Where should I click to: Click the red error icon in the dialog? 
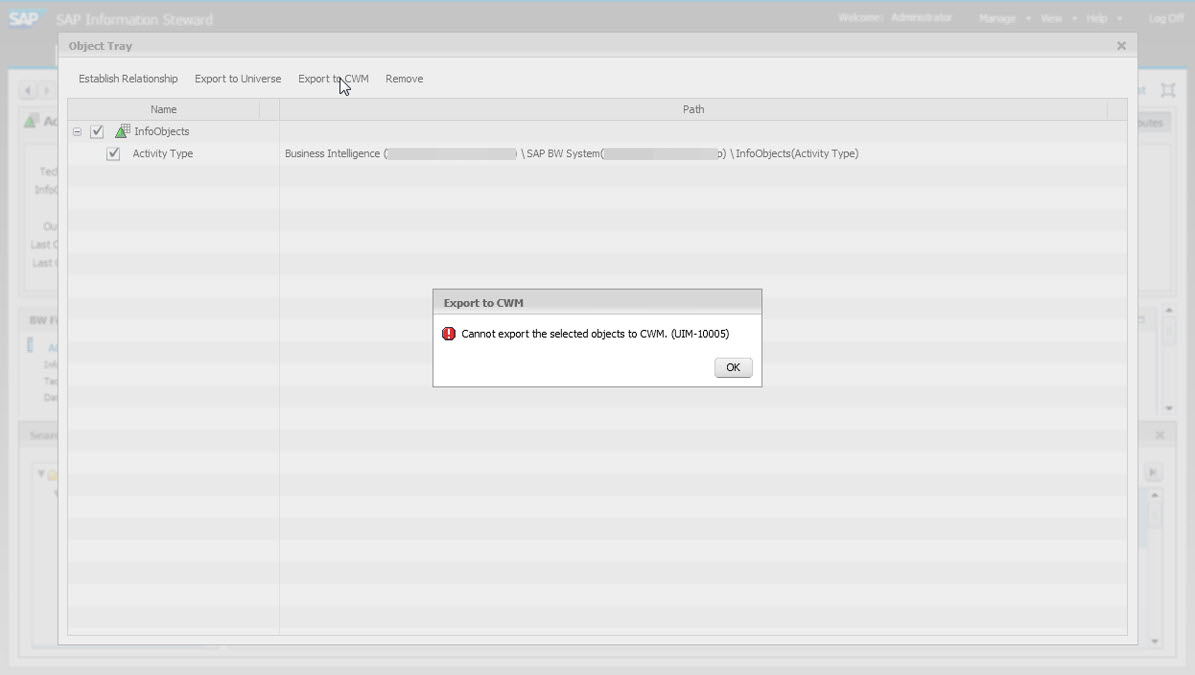449,334
